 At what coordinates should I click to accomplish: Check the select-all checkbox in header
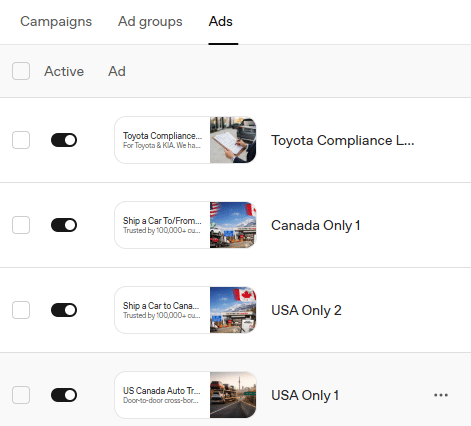[21, 71]
